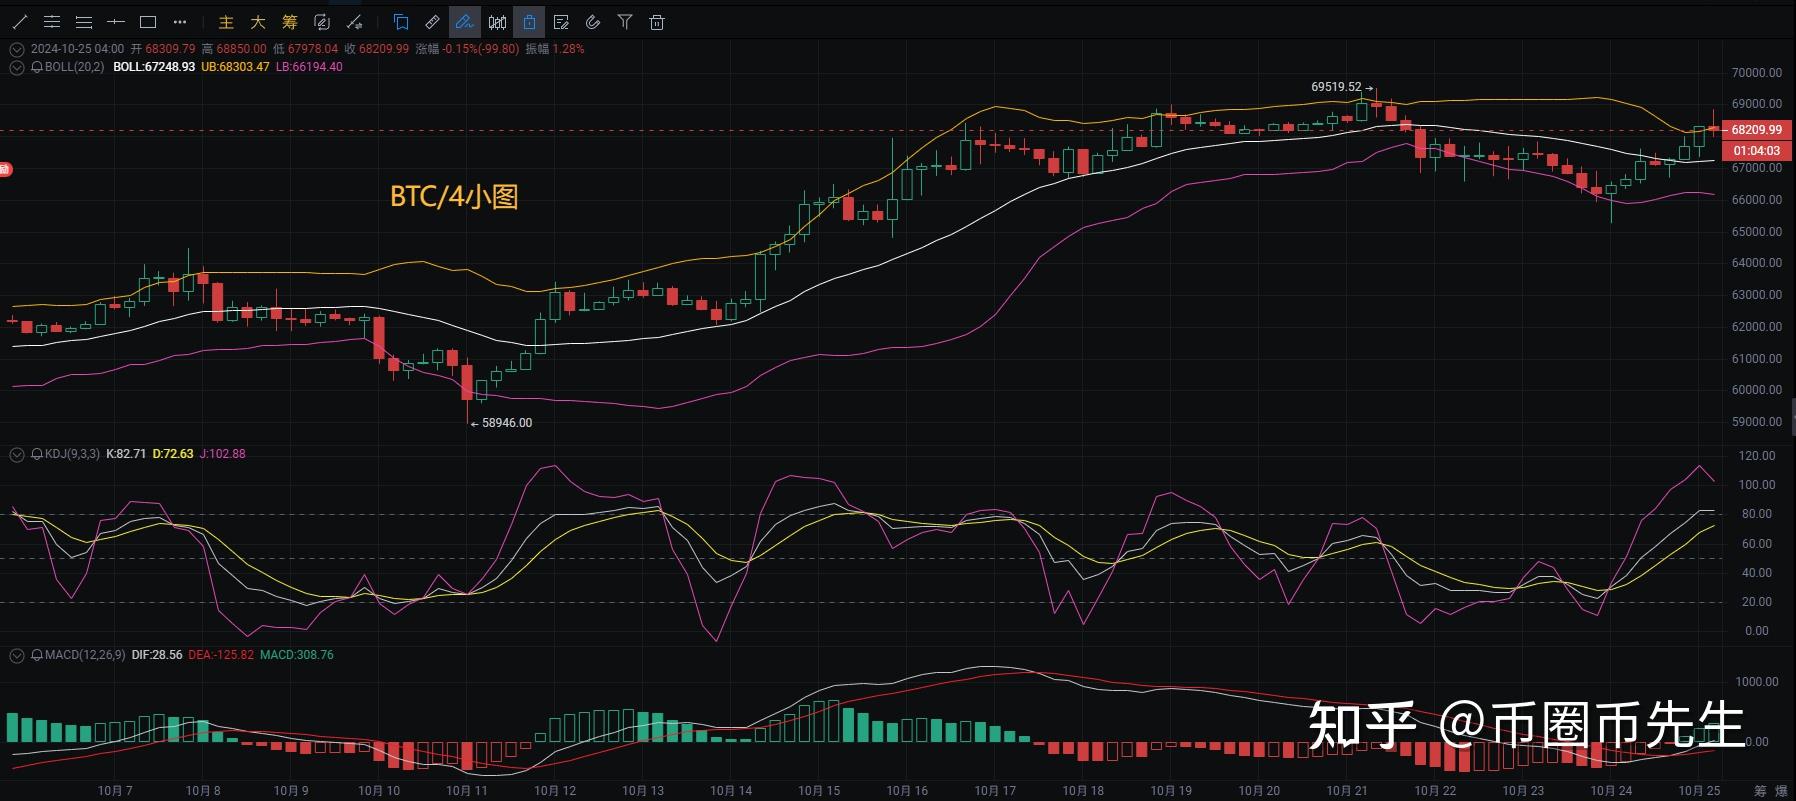Viewport: 1796px width, 801px height.
Task: Click the filter funnel icon
Action: (x=625, y=22)
